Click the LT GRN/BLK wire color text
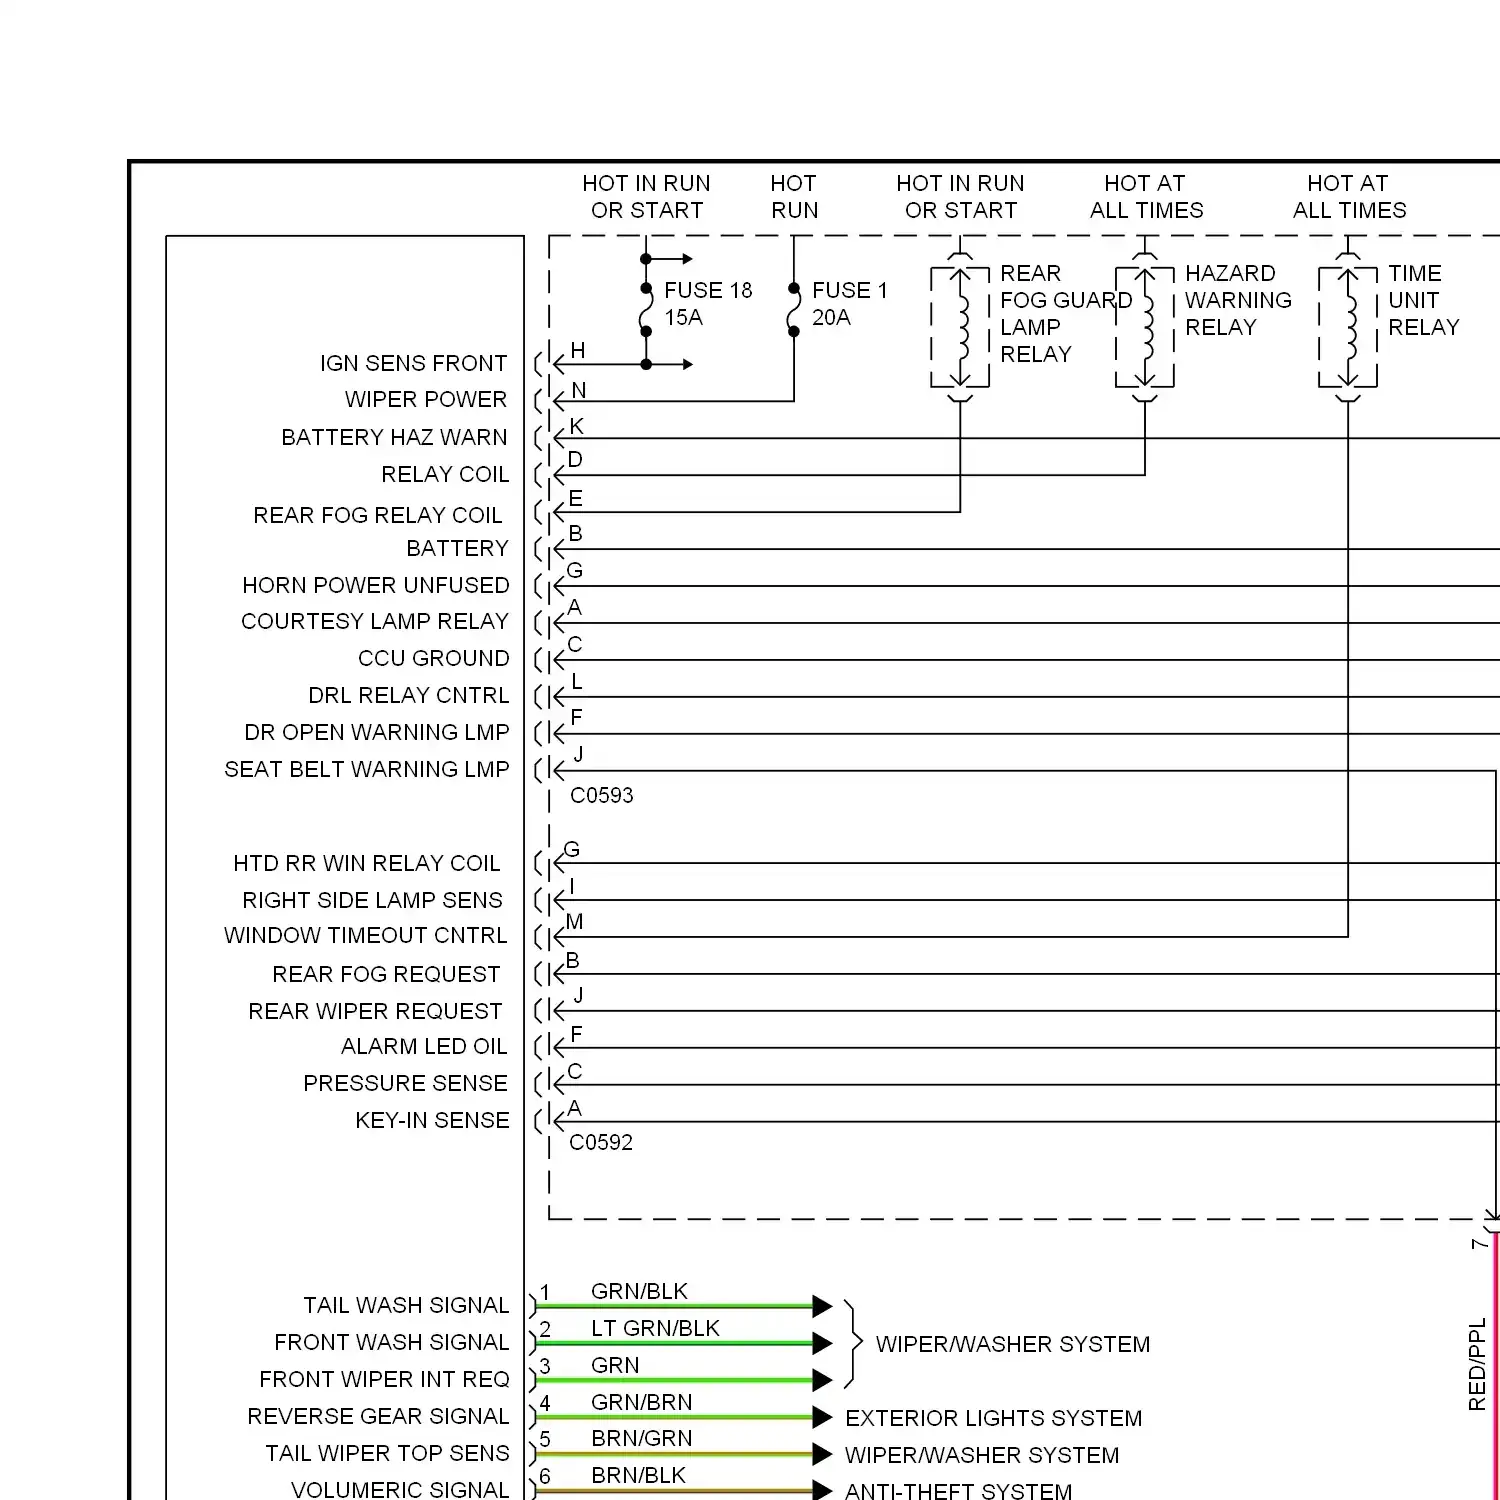Image resolution: width=1500 pixels, height=1500 pixels. pos(655,1328)
